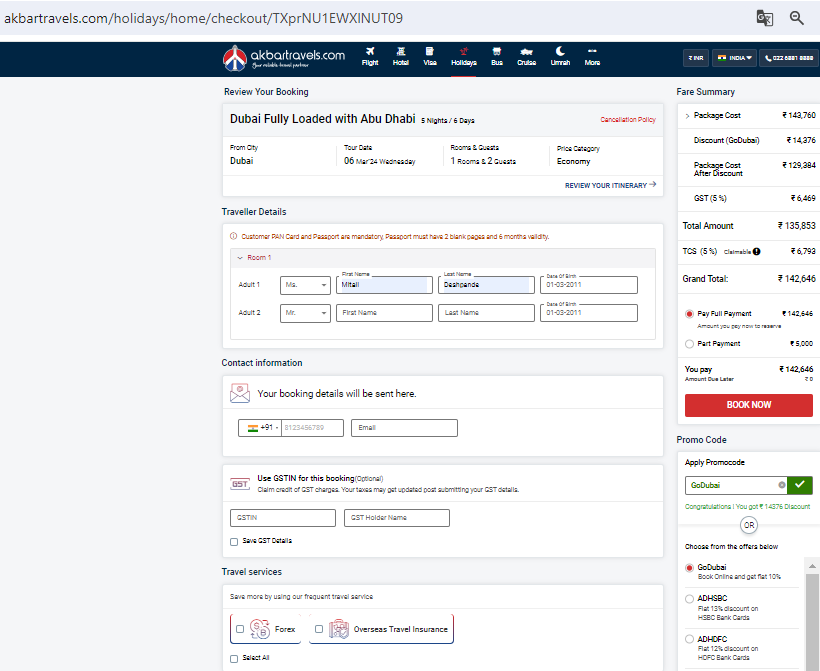Open the Cruise ship icon
Viewport: 820px width, 671px height.
527,51
